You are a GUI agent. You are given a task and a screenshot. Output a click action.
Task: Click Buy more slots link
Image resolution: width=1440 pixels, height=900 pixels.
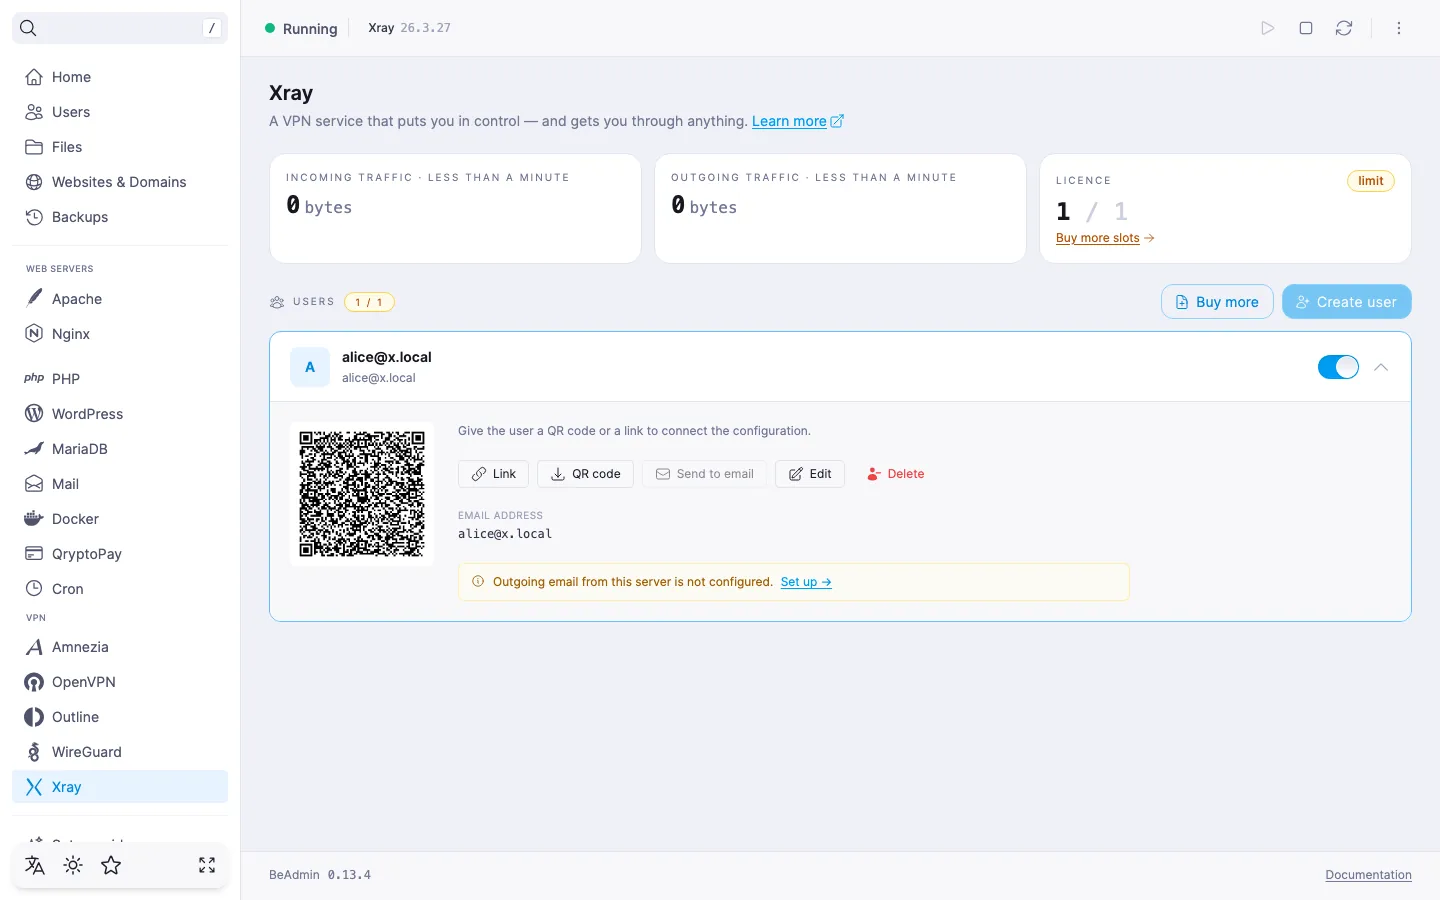click(1105, 238)
